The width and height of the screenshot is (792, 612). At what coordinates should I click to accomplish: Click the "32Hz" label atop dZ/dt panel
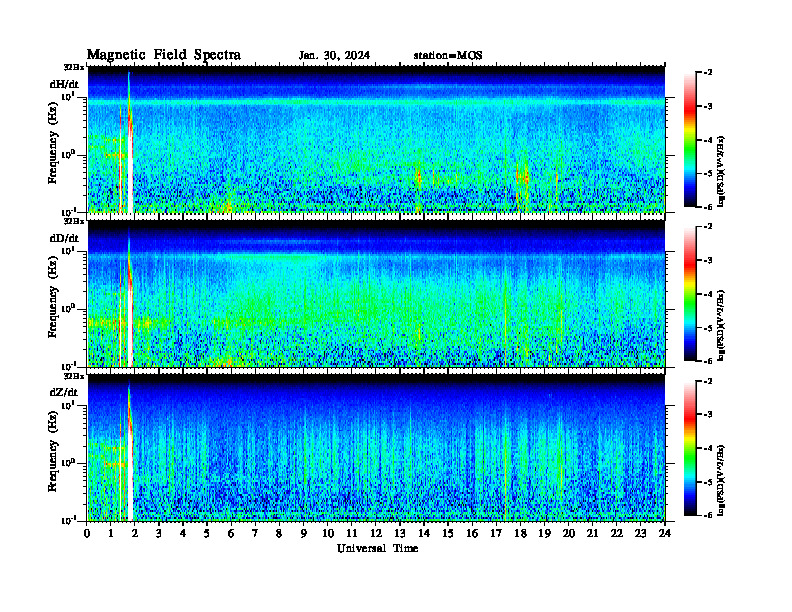coord(74,376)
